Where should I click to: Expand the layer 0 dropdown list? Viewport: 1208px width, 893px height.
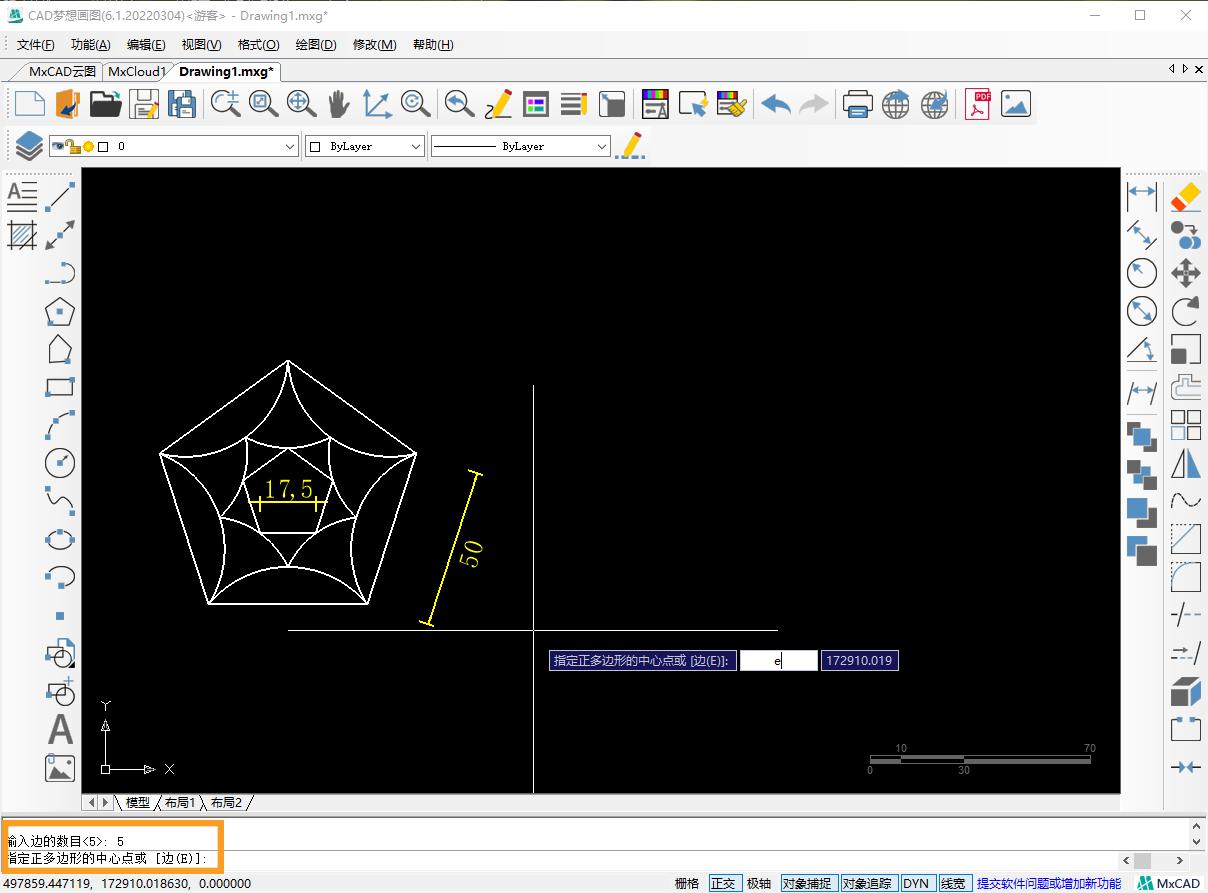[290, 146]
